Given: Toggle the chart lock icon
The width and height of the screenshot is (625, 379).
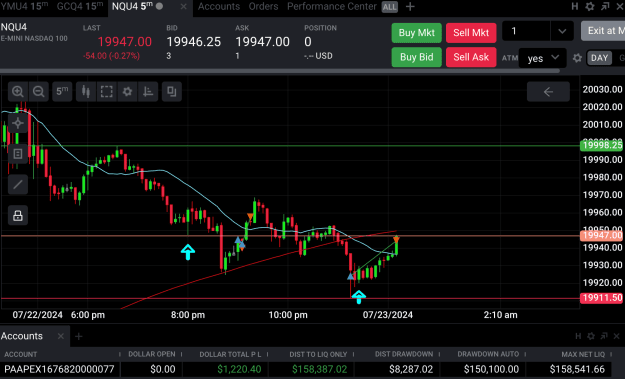Looking at the screenshot, I should [18, 216].
